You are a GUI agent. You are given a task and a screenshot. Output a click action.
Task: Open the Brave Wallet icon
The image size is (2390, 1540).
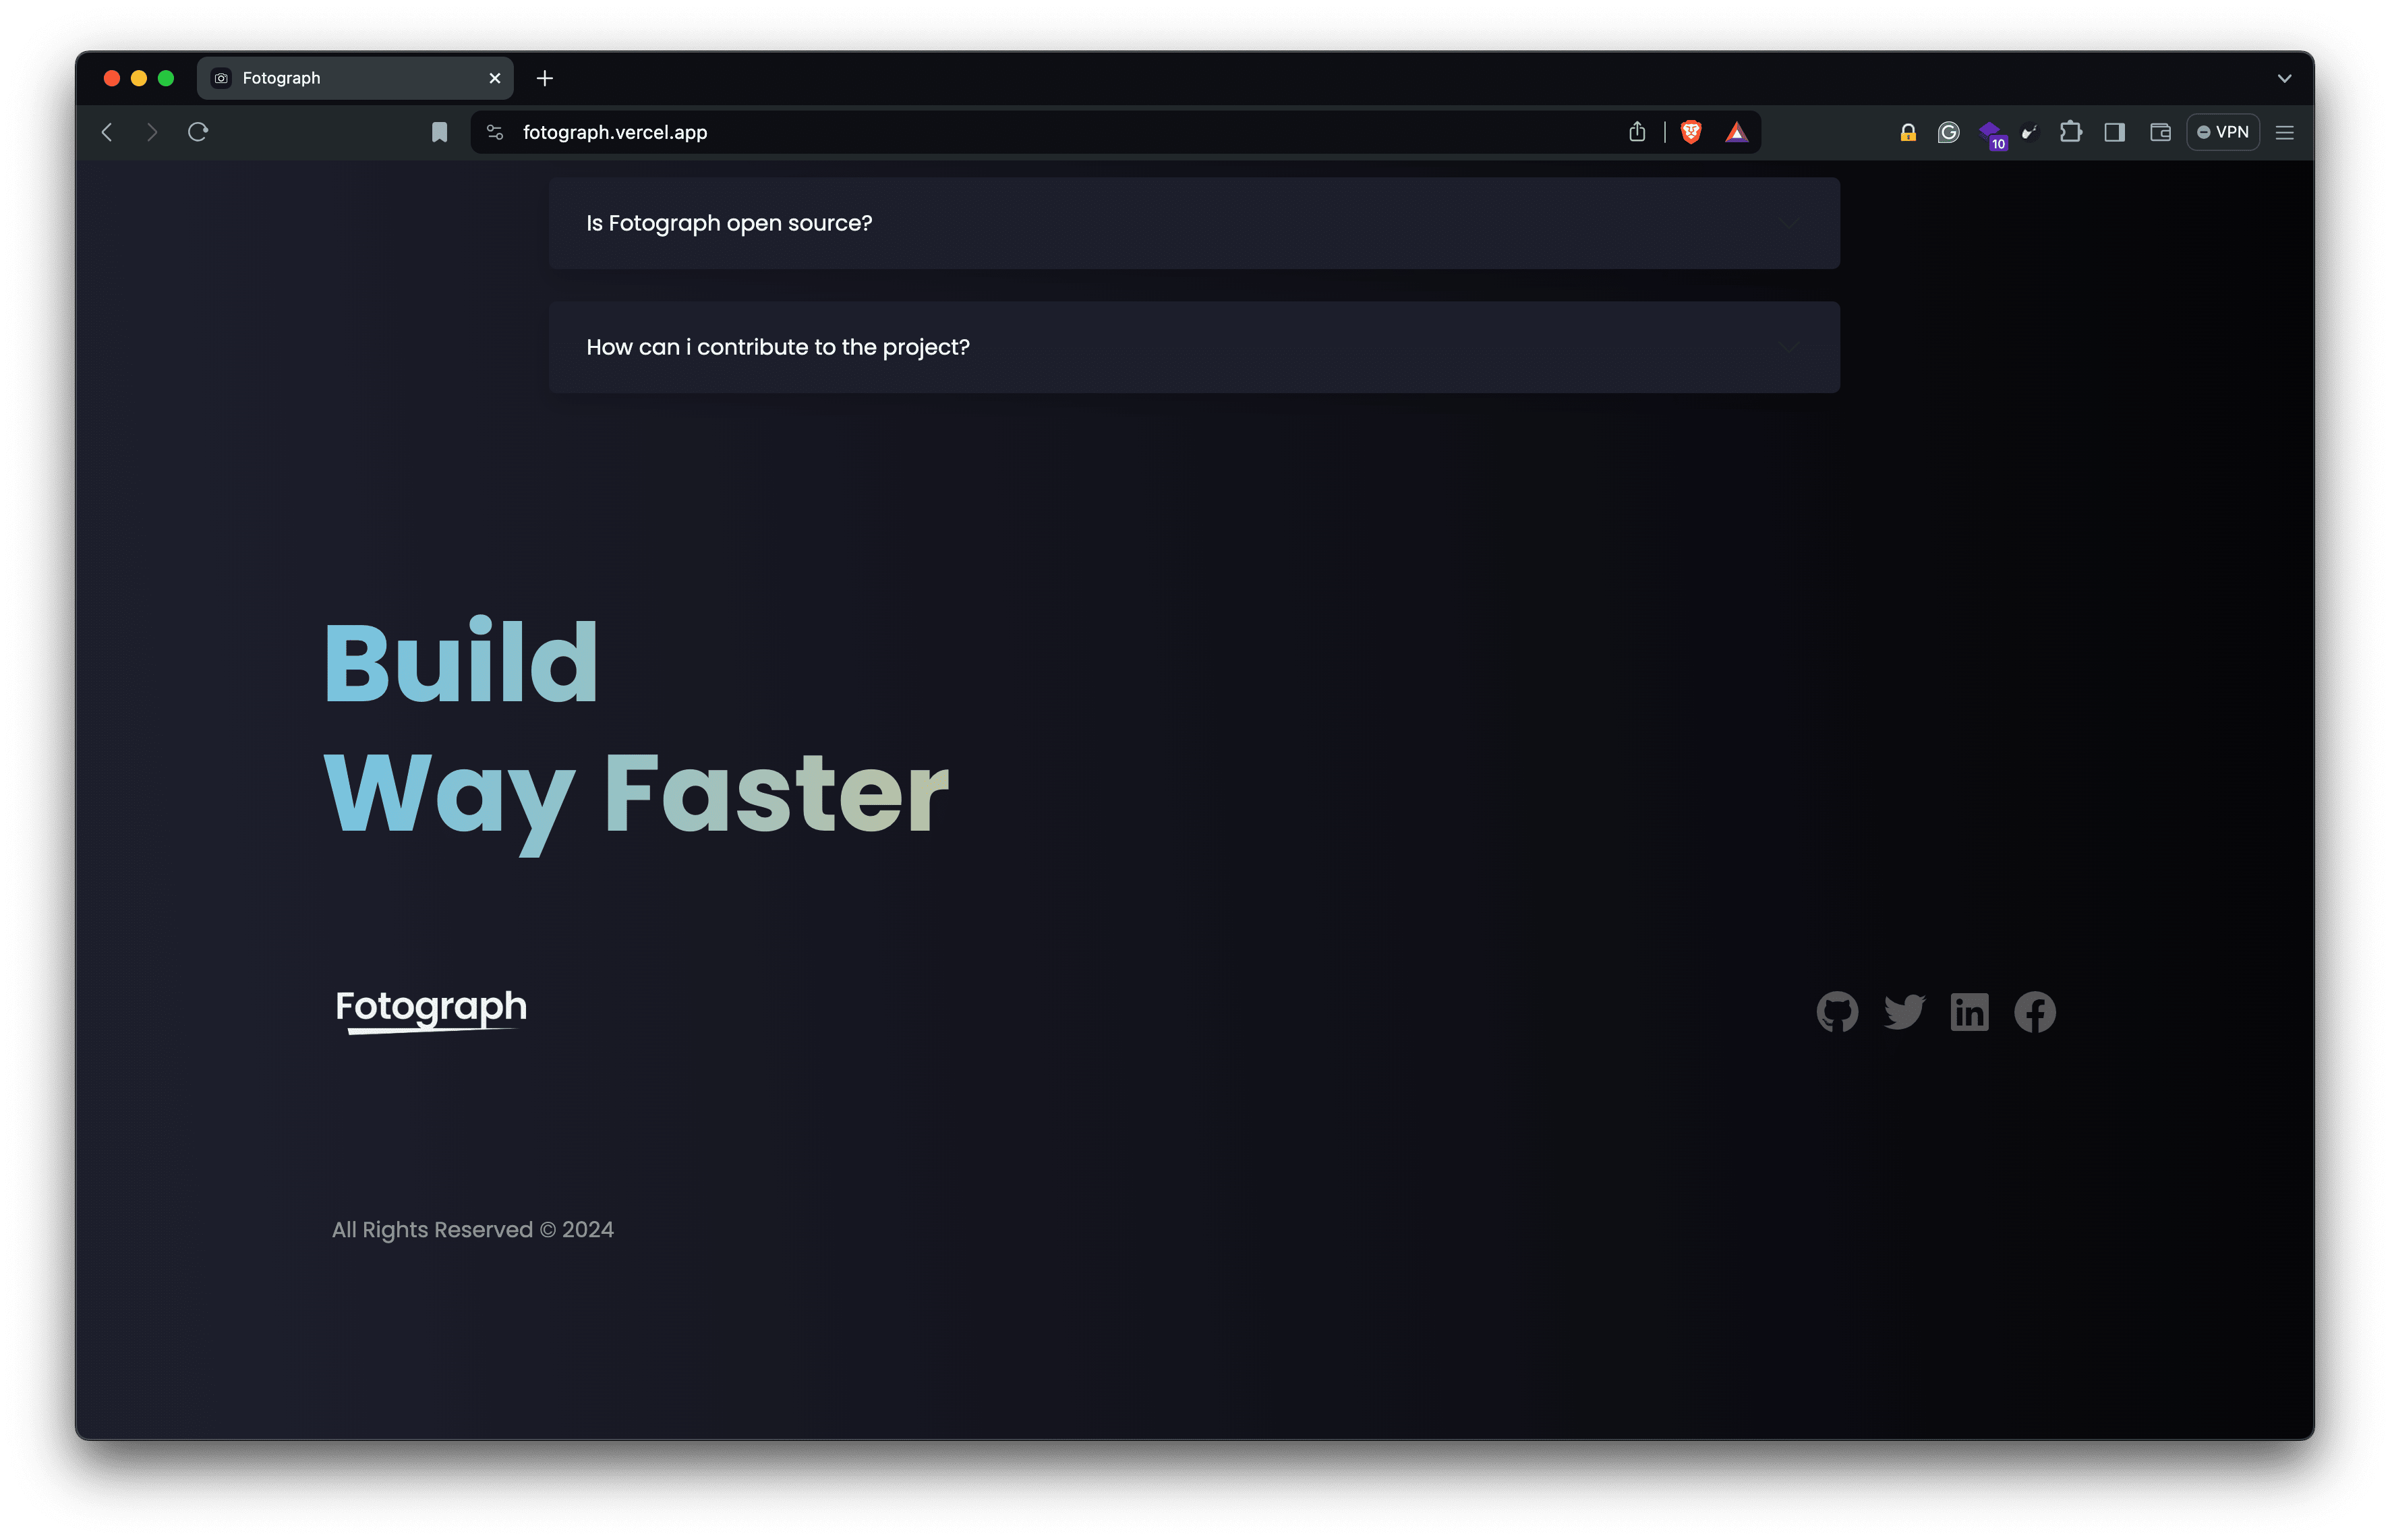[2160, 132]
